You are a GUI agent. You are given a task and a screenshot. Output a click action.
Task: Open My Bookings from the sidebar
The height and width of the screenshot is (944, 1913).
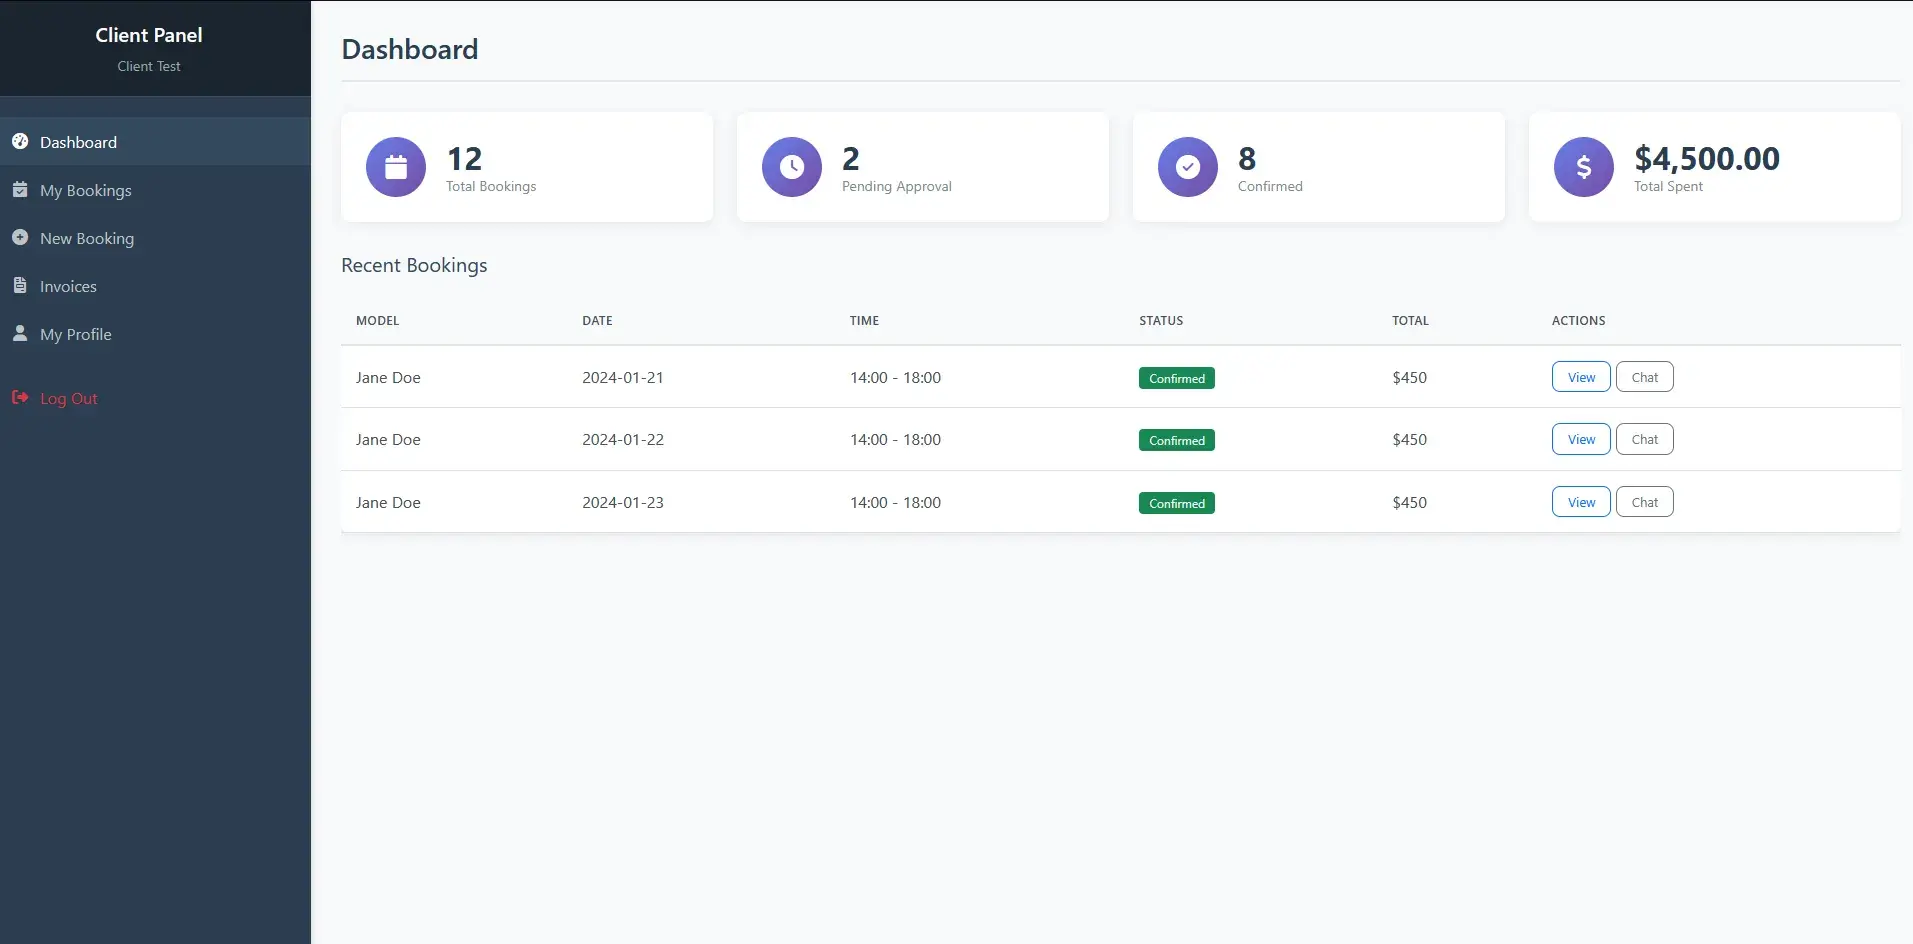click(86, 190)
